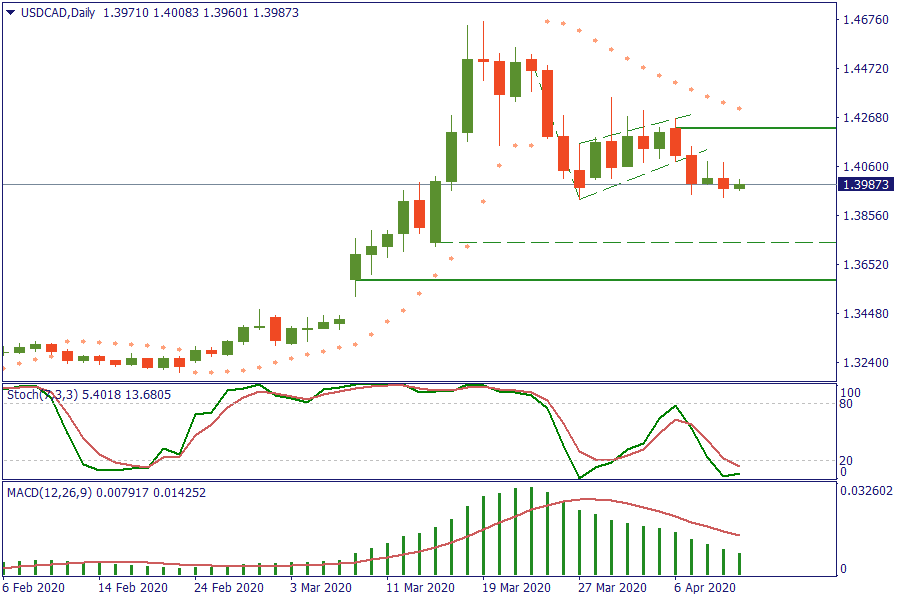The image size is (900, 600).
Task: Select the 3 Mar 2020 date label
Action: (x=321, y=588)
